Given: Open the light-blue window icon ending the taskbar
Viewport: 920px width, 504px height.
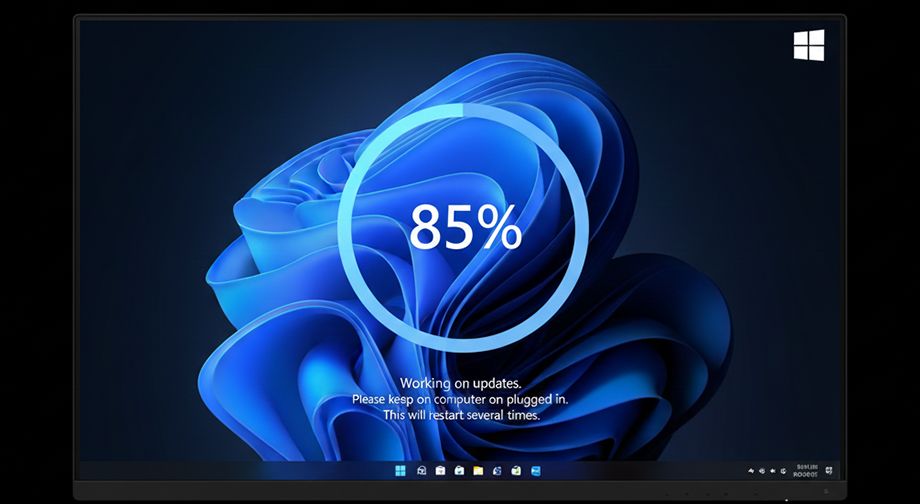Looking at the screenshot, I should point(536,471).
